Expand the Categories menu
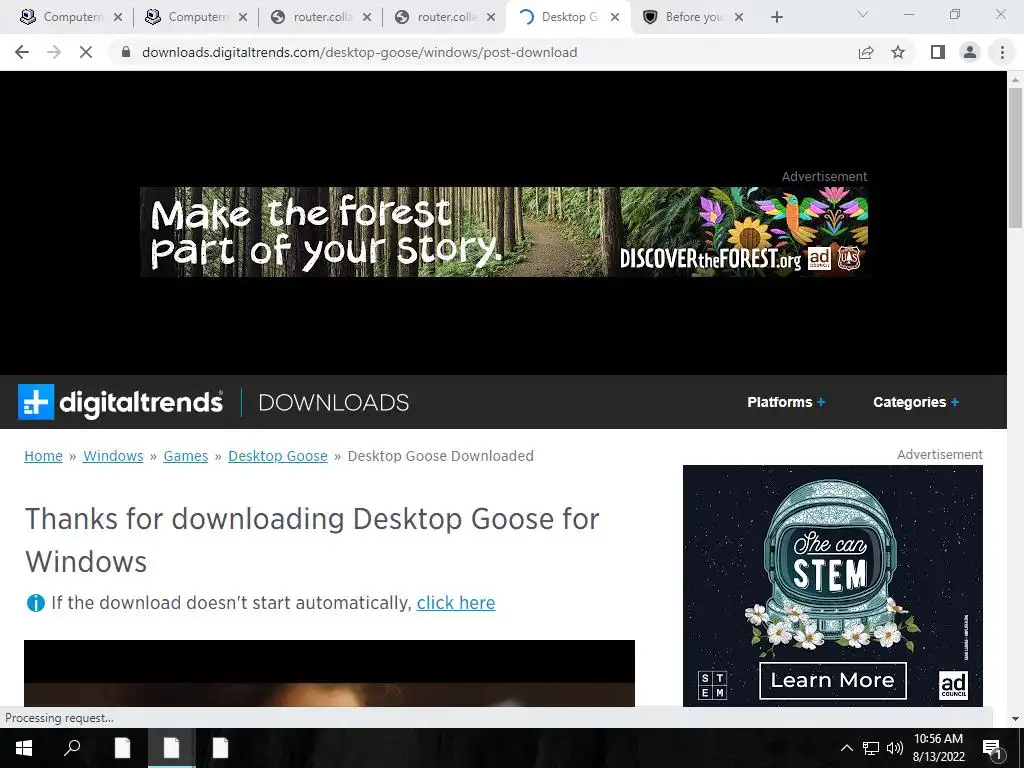This screenshot has width=1024, height=768. 916,402
